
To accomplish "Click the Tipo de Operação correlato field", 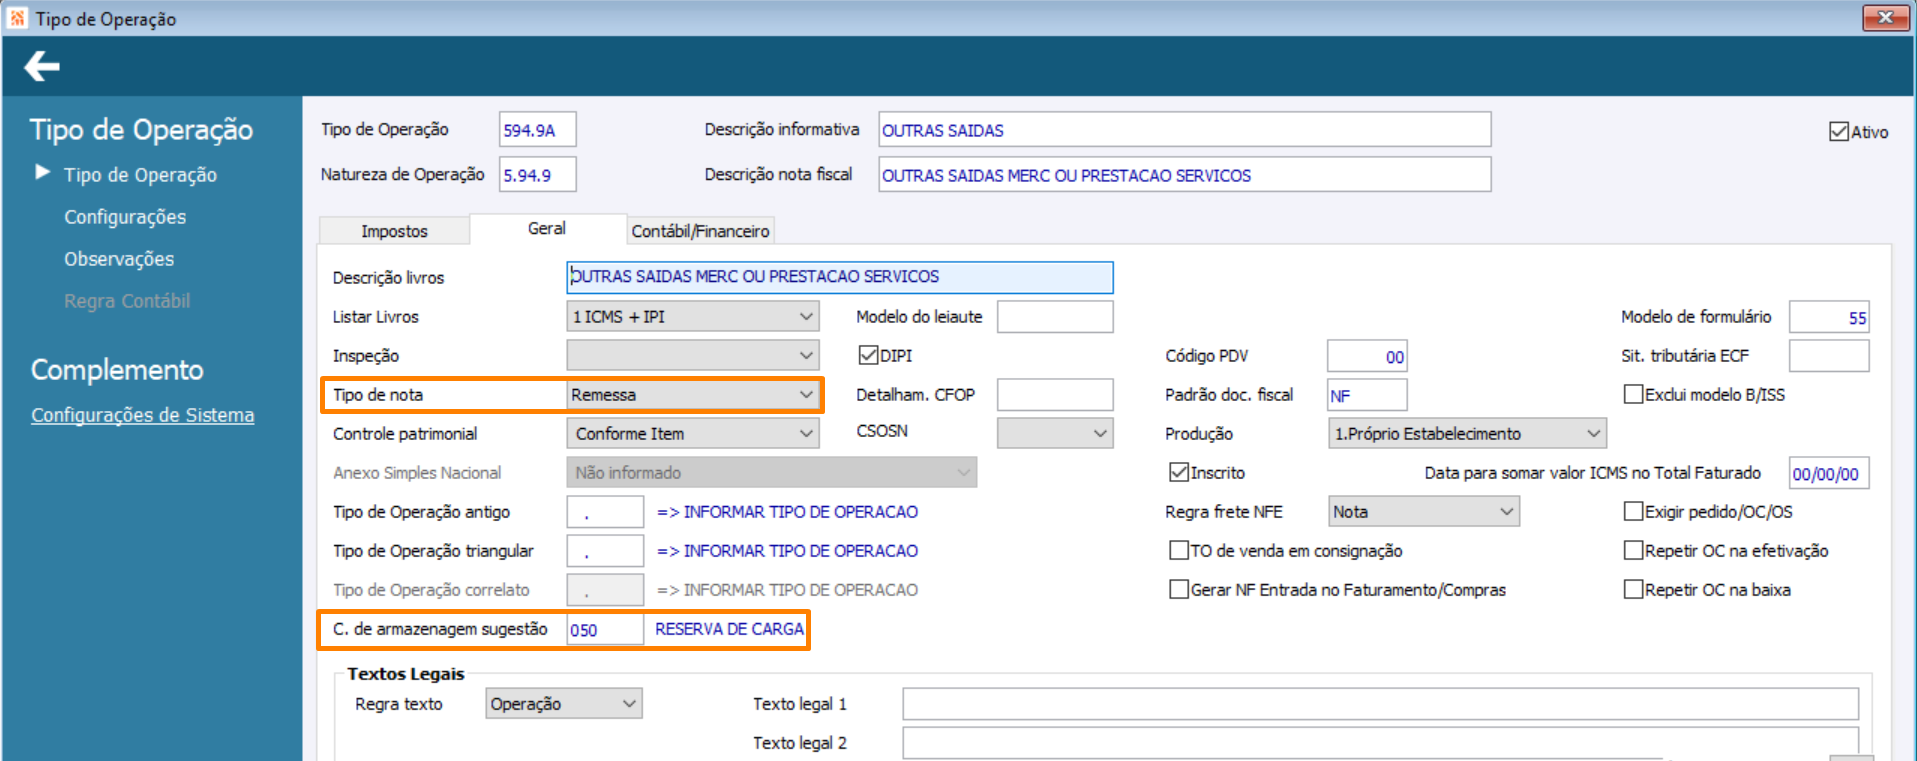I will pyautogui.click(x=605, y=589).
